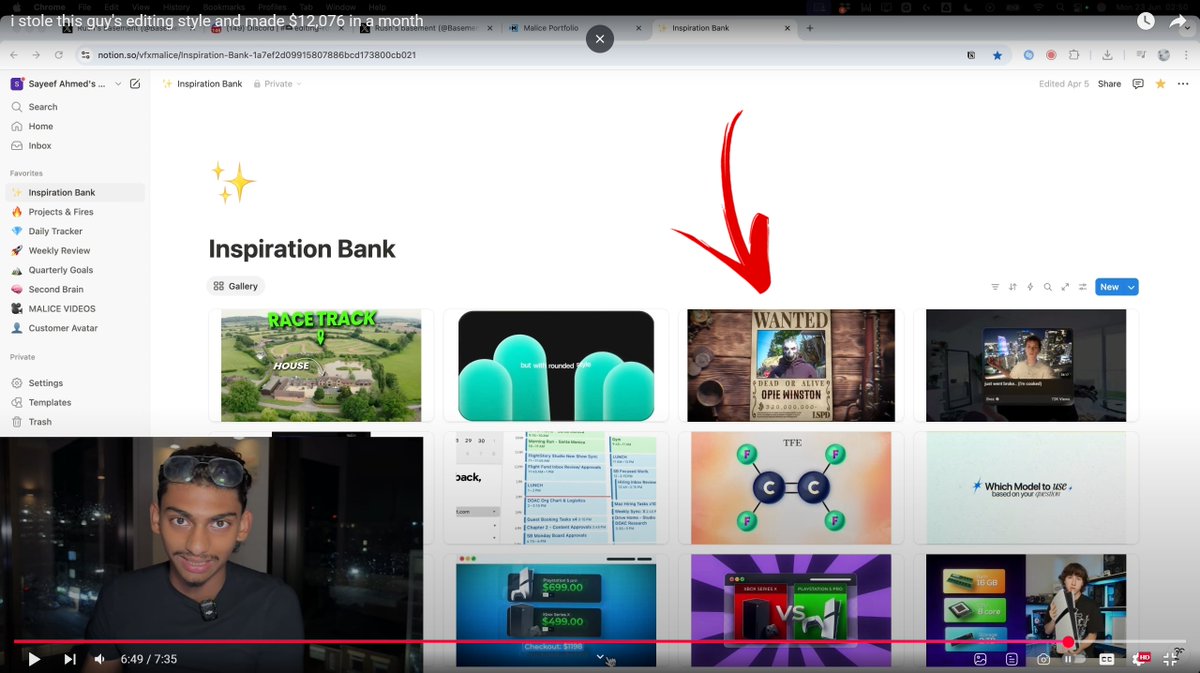The image size is (1200, 673).
Task: Click the YouTube share arrow icon
Action: pos(1178,21)
